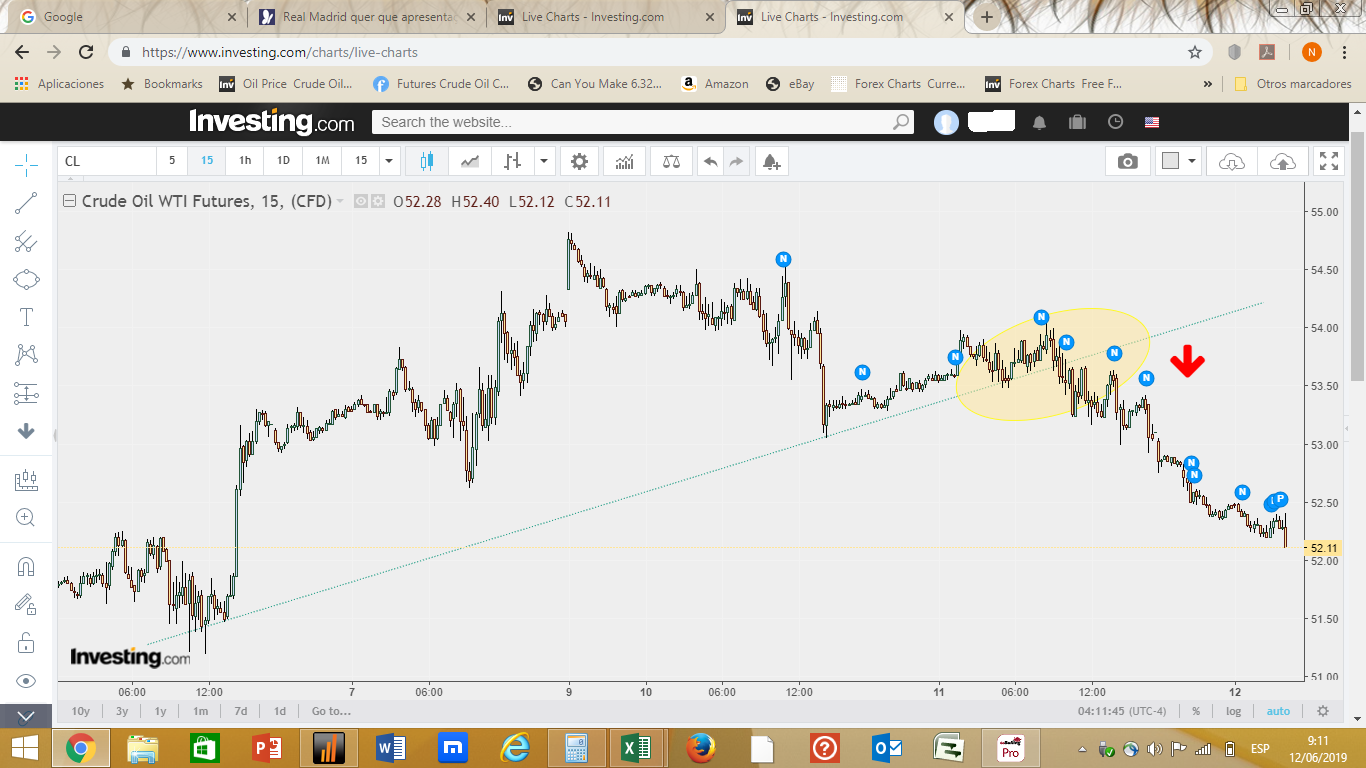1366x768 pixels.
Task: Bookmark this page with star icon
Action: 1194,52
